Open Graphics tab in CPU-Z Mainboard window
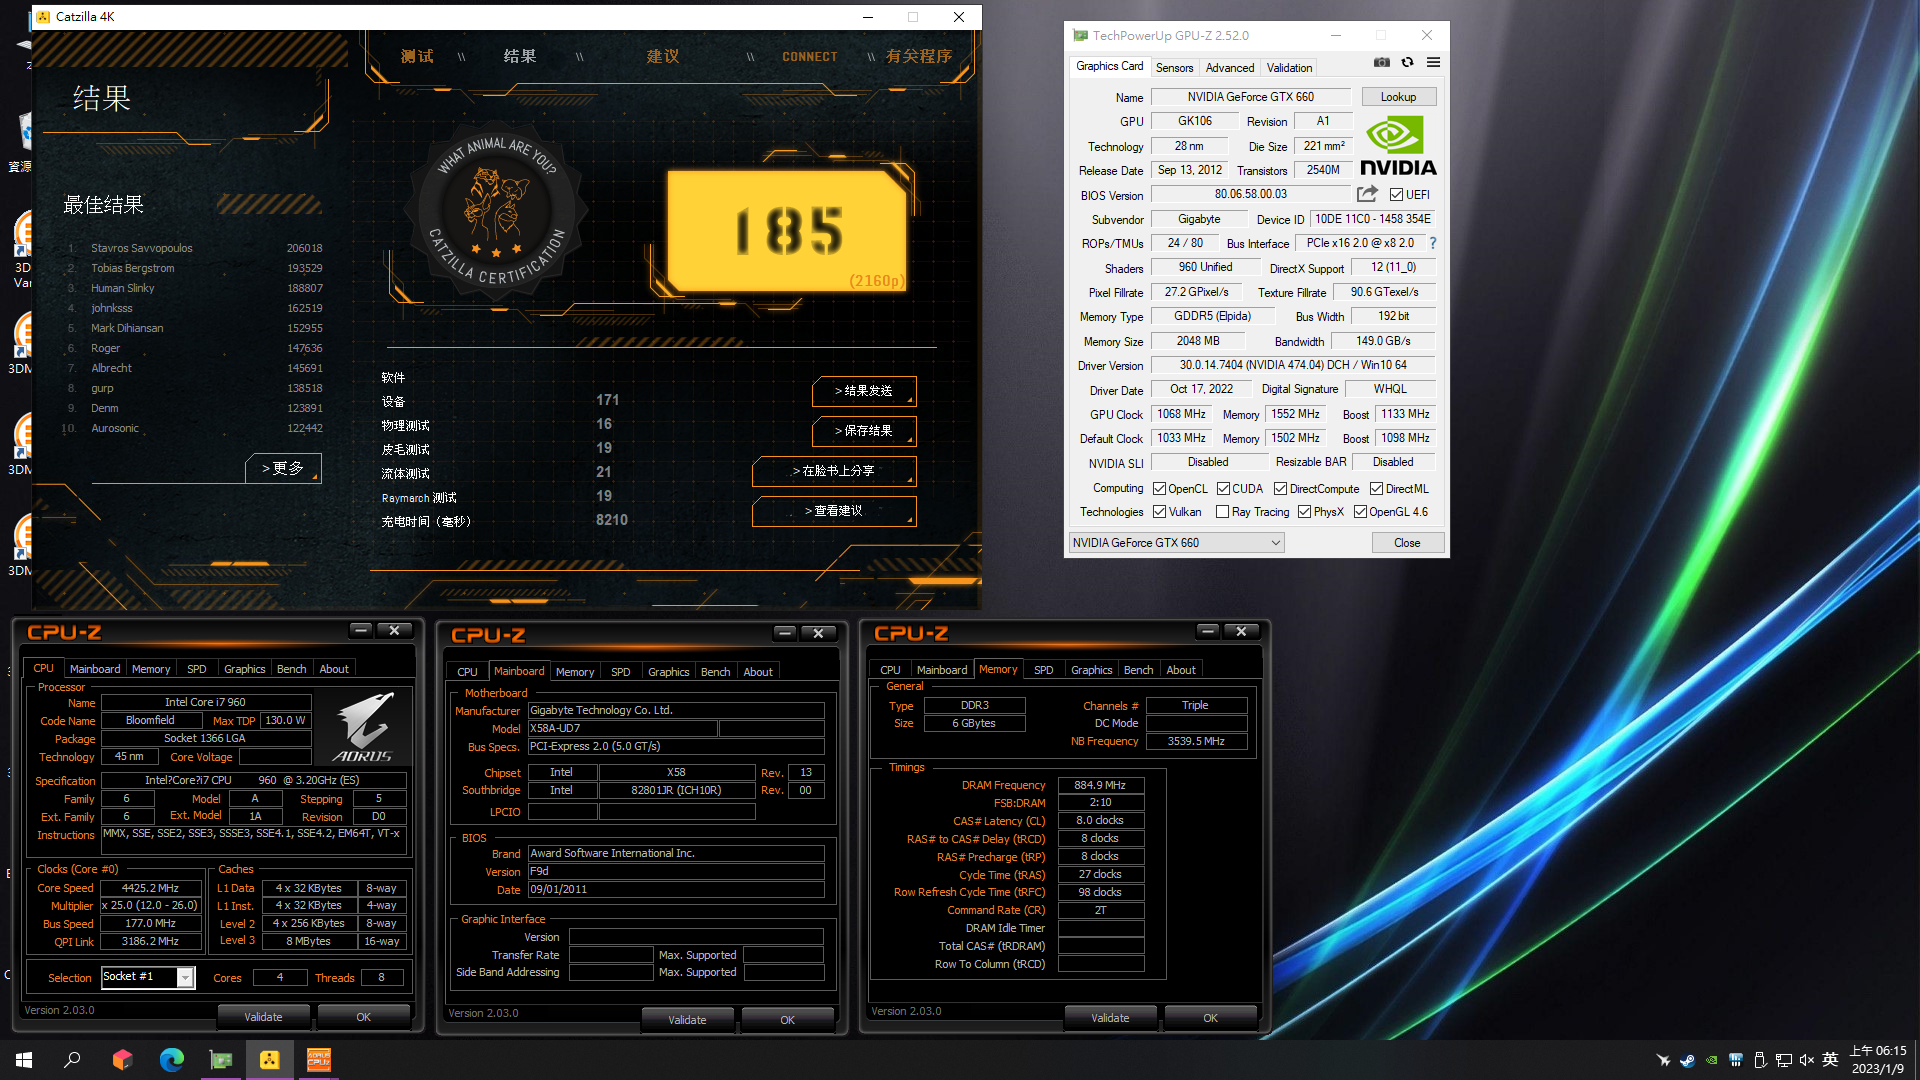The height and width of the screenshot is (1080, 1920). 668,672
